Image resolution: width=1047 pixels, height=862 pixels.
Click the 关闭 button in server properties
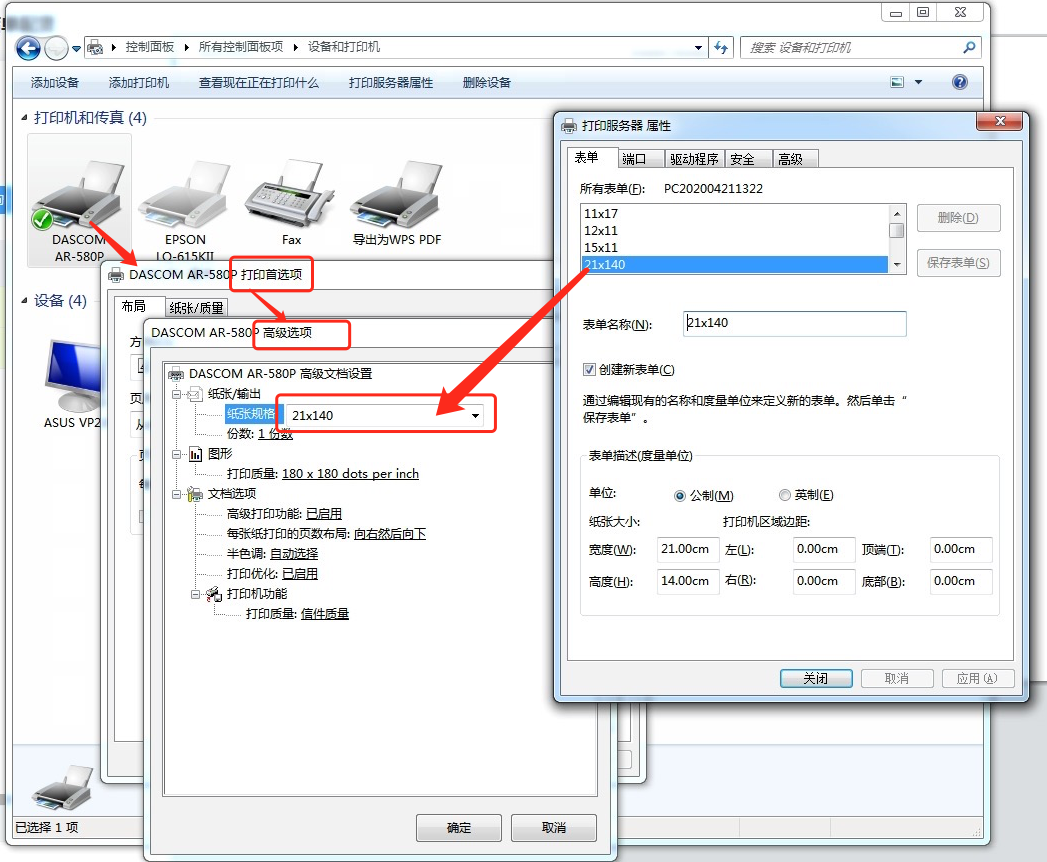816,678
